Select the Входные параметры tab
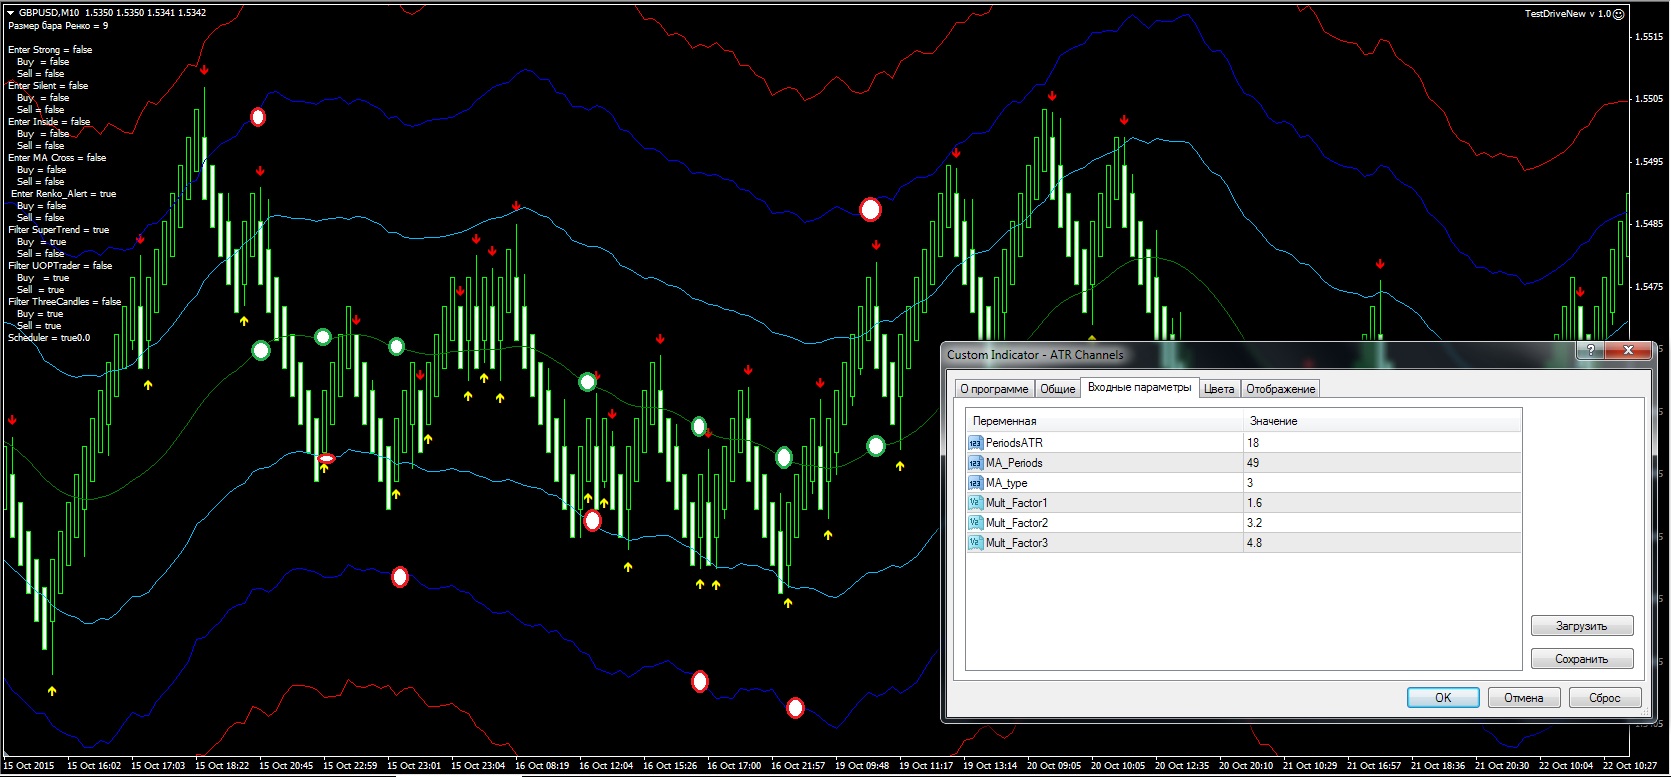Image resolution: width=1671 pixels, height=777 pixels. pos(1139,388)
